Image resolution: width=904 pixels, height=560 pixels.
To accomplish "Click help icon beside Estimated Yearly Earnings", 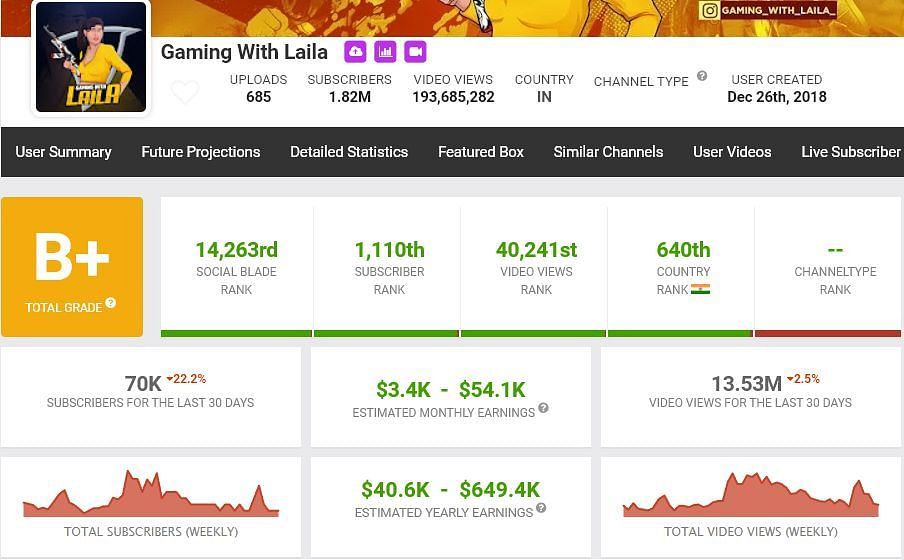I will pyautogui.click(x=541, y=508).
